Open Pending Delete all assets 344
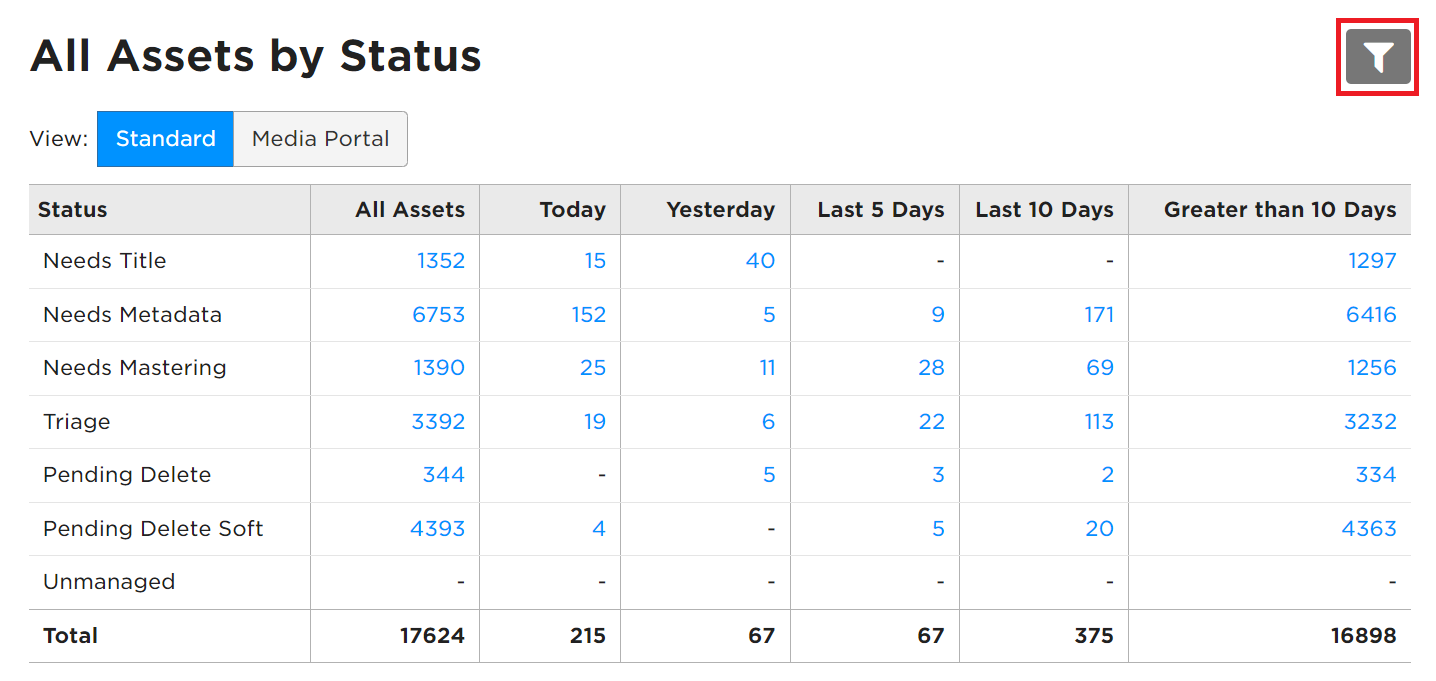1436x681 pixels. (444, 475)
